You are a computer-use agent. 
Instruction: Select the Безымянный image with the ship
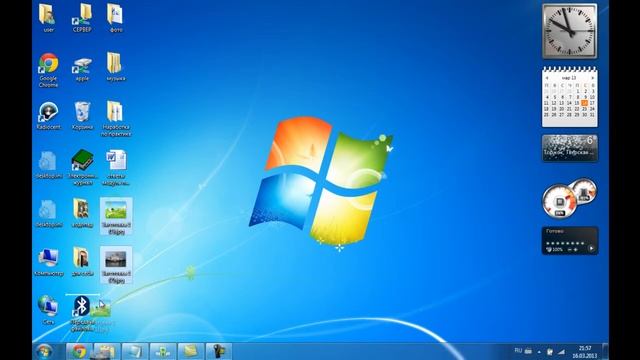pos(116,265)
